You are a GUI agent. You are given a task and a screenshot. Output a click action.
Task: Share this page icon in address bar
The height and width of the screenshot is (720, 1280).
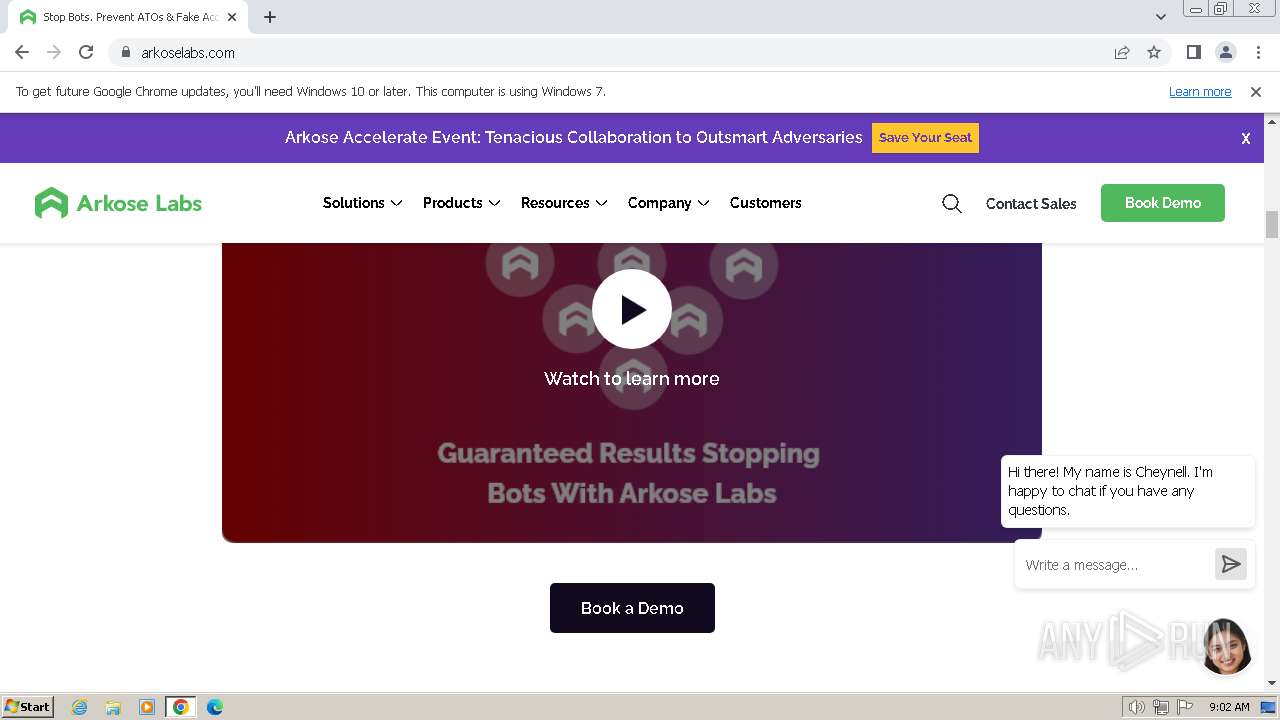click(1122, 52)
